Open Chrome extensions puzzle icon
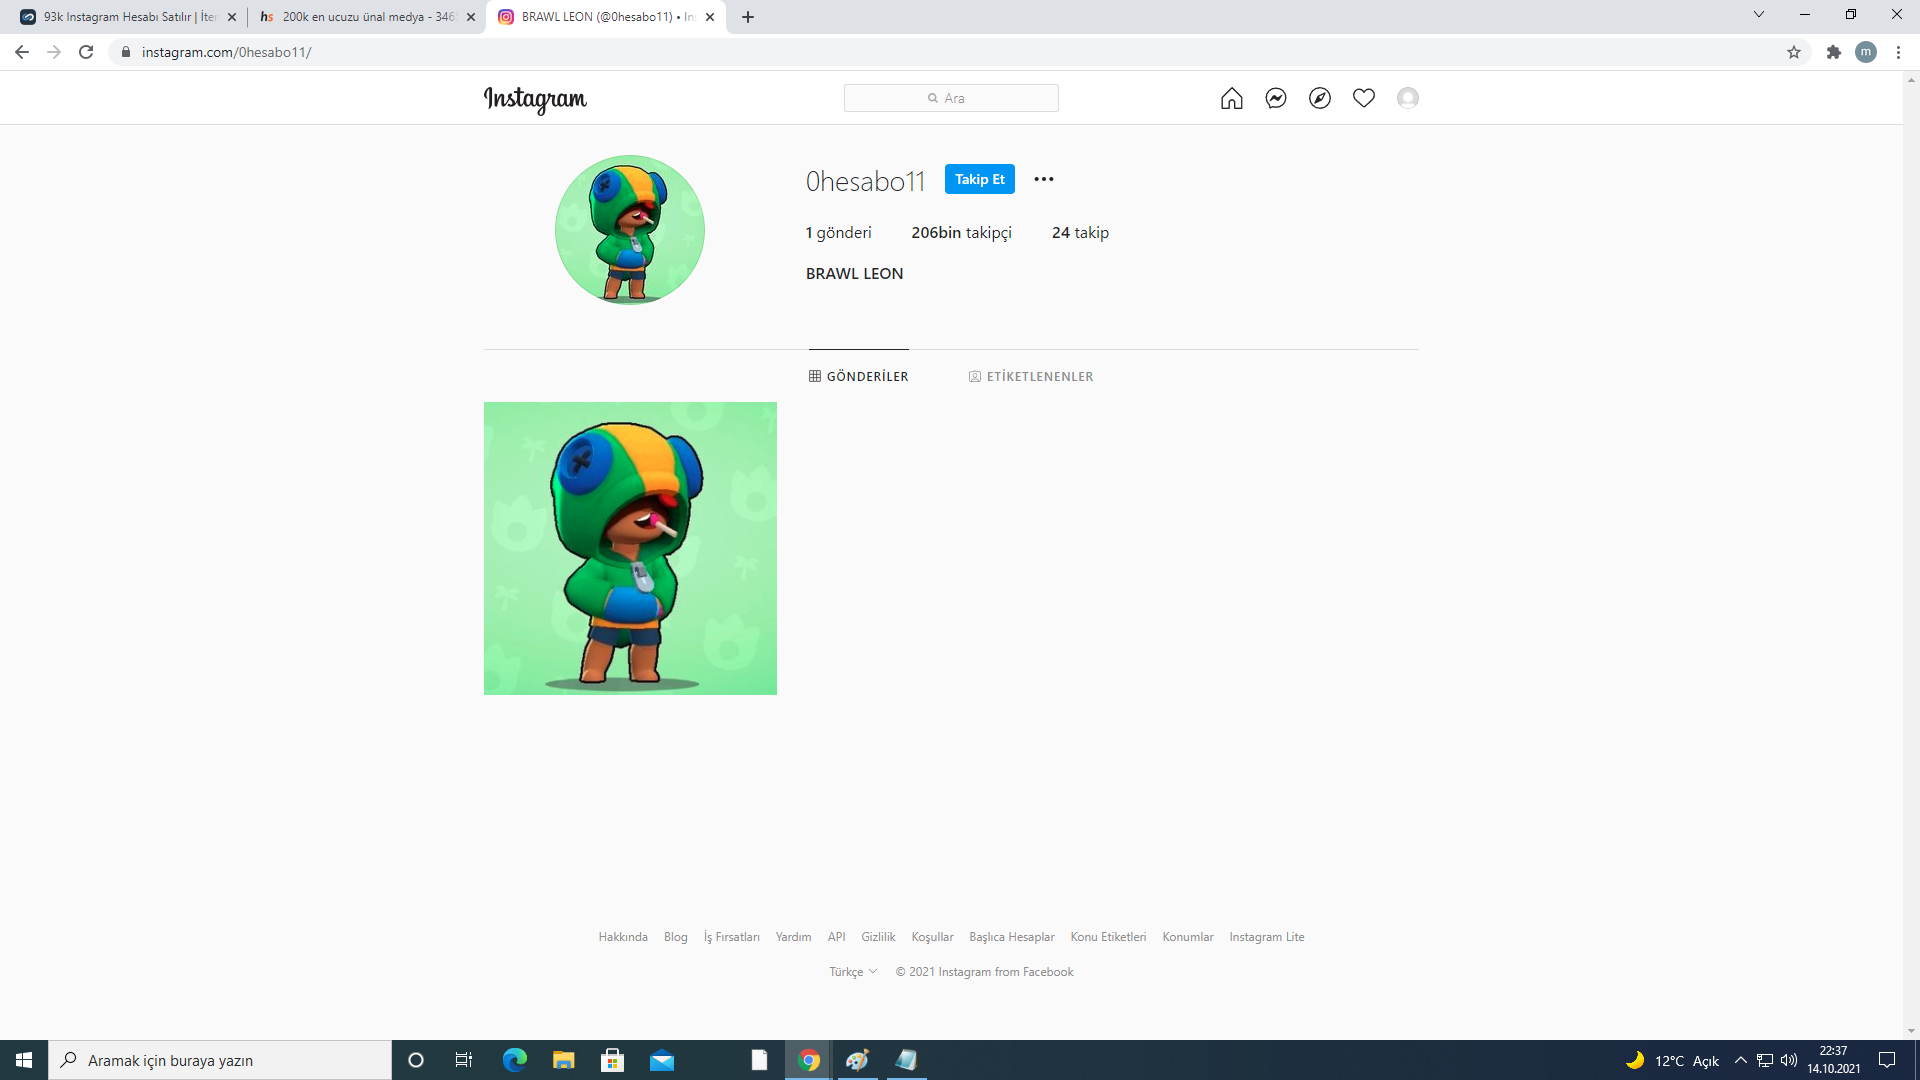Viewport: 1920px width, 1080px height. (1833, 52)
